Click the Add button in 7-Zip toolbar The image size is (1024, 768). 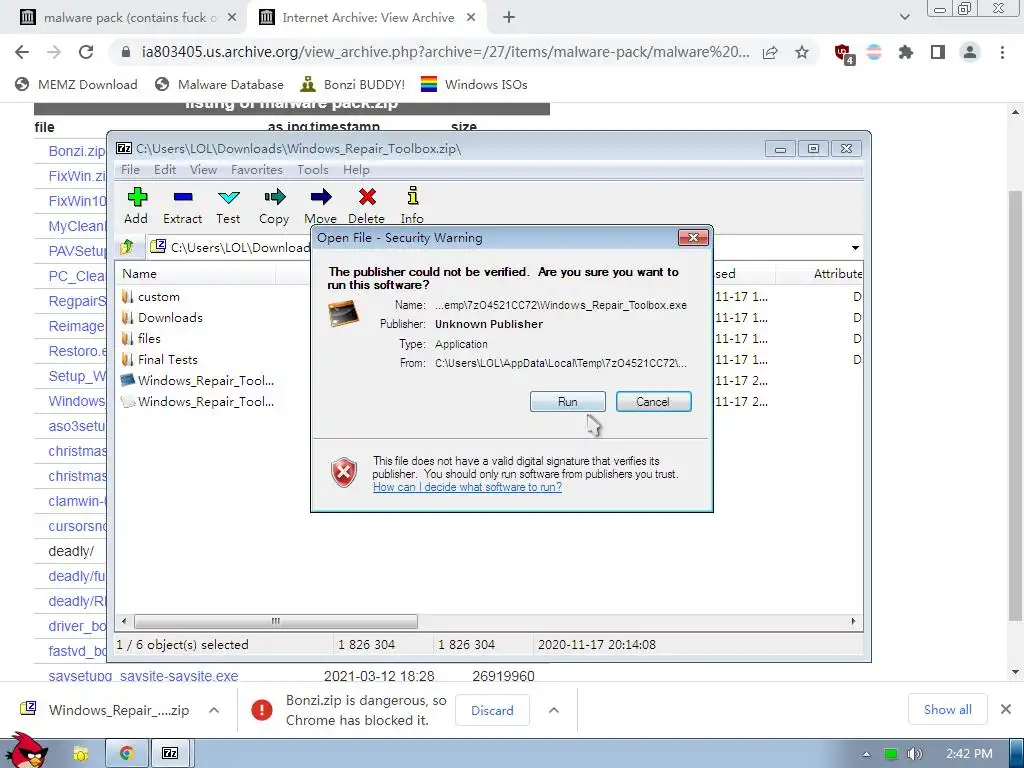click(136, 206)
